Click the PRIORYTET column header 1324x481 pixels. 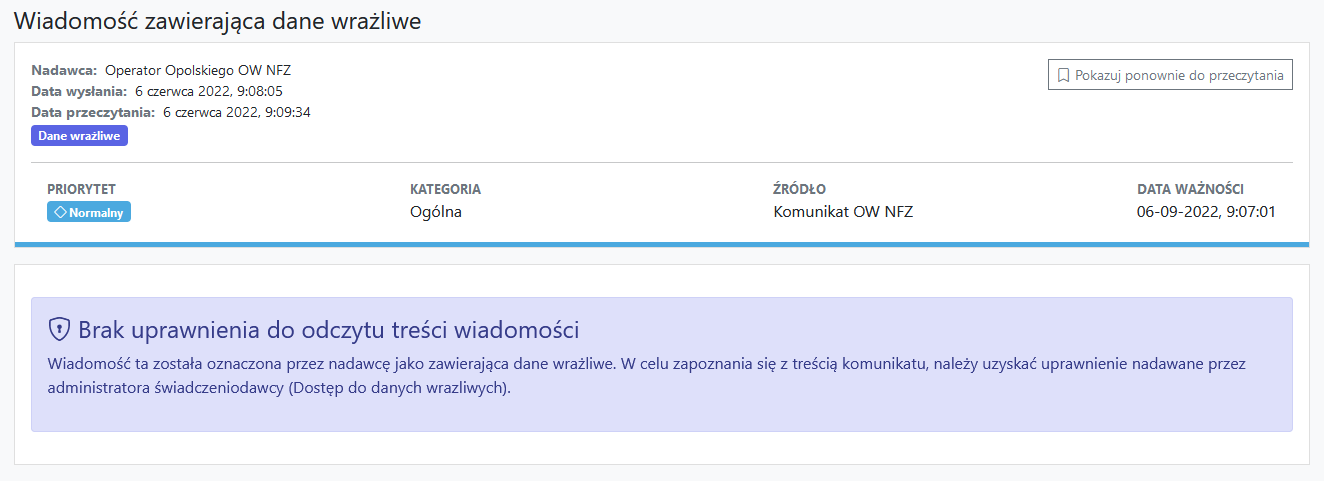[x=81, y=189]
